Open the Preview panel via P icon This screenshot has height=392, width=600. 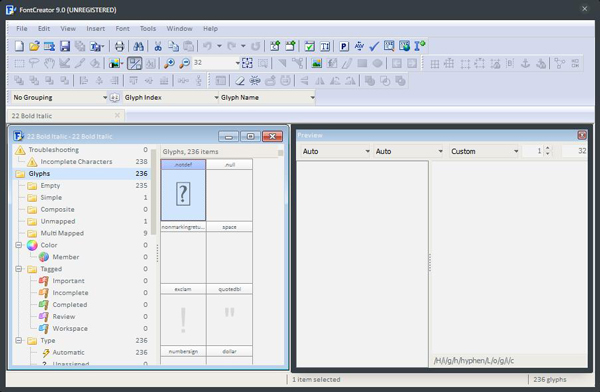pyautogui.click(x=344, y=46)
